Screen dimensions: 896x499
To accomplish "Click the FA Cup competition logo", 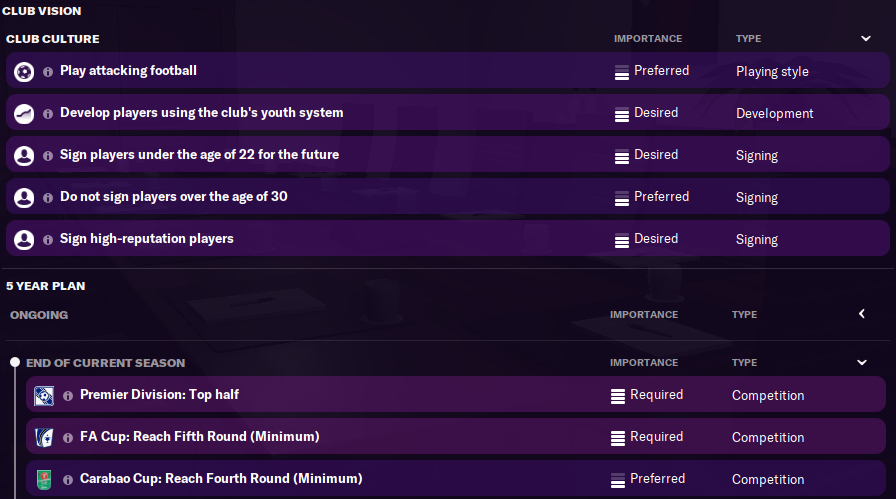I will pyautogui.click(x=44, y=437).
